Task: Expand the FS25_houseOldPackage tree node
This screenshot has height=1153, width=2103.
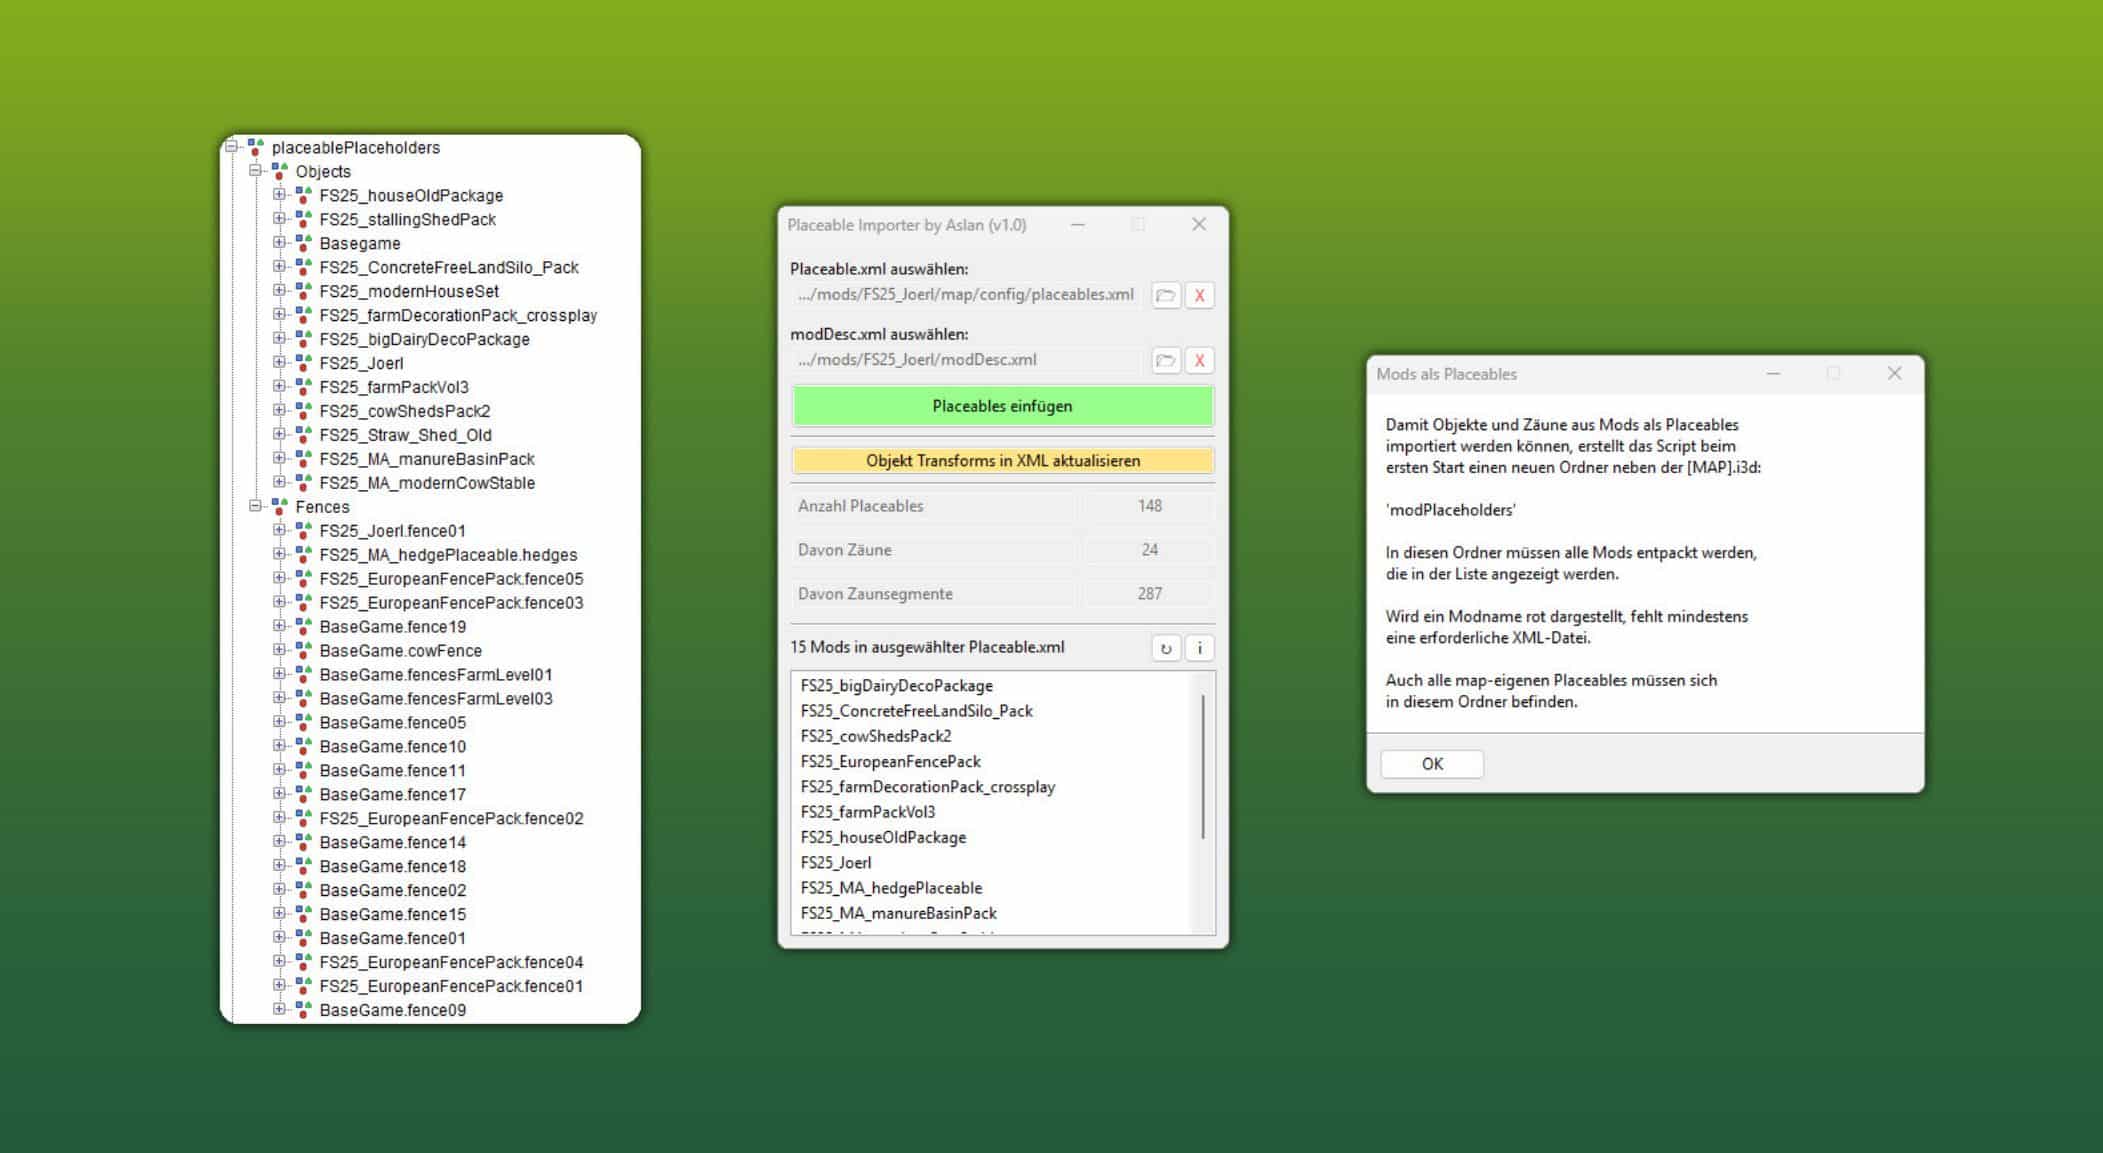Action: click(x=278, y=196)
